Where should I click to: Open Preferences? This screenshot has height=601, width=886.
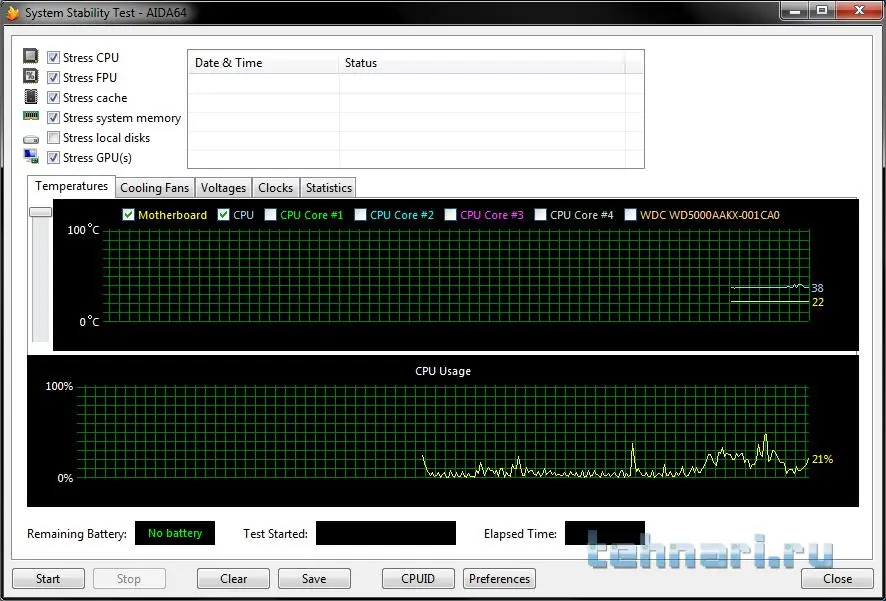point(500,578)
